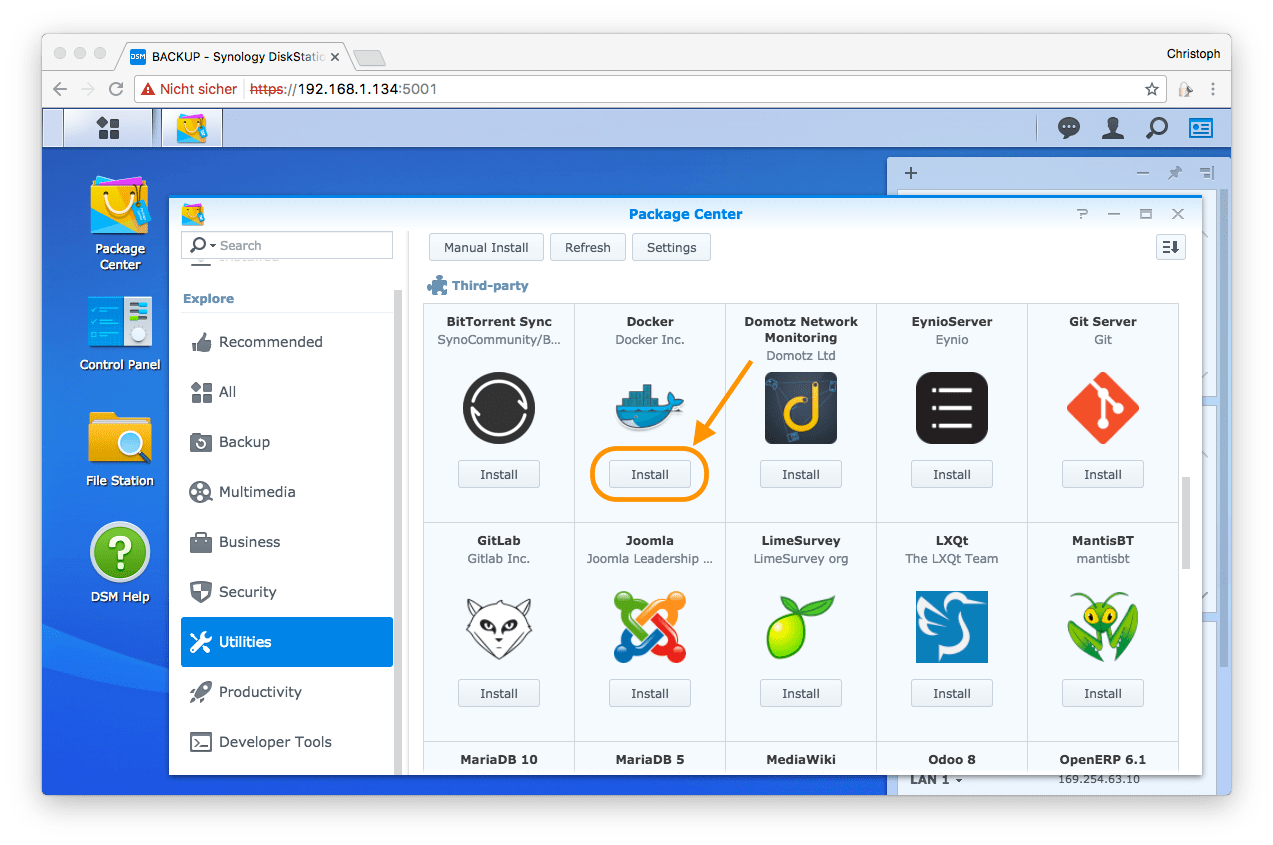Screen dimensions: 1273x845
Task: Open the File Station desktop icon
Action: [x=120, y=438]
